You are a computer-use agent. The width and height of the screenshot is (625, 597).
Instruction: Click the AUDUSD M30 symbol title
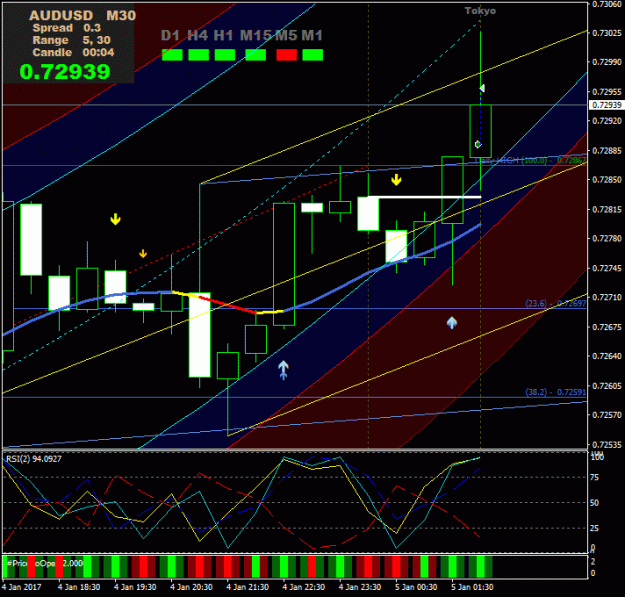coord(83,16)
